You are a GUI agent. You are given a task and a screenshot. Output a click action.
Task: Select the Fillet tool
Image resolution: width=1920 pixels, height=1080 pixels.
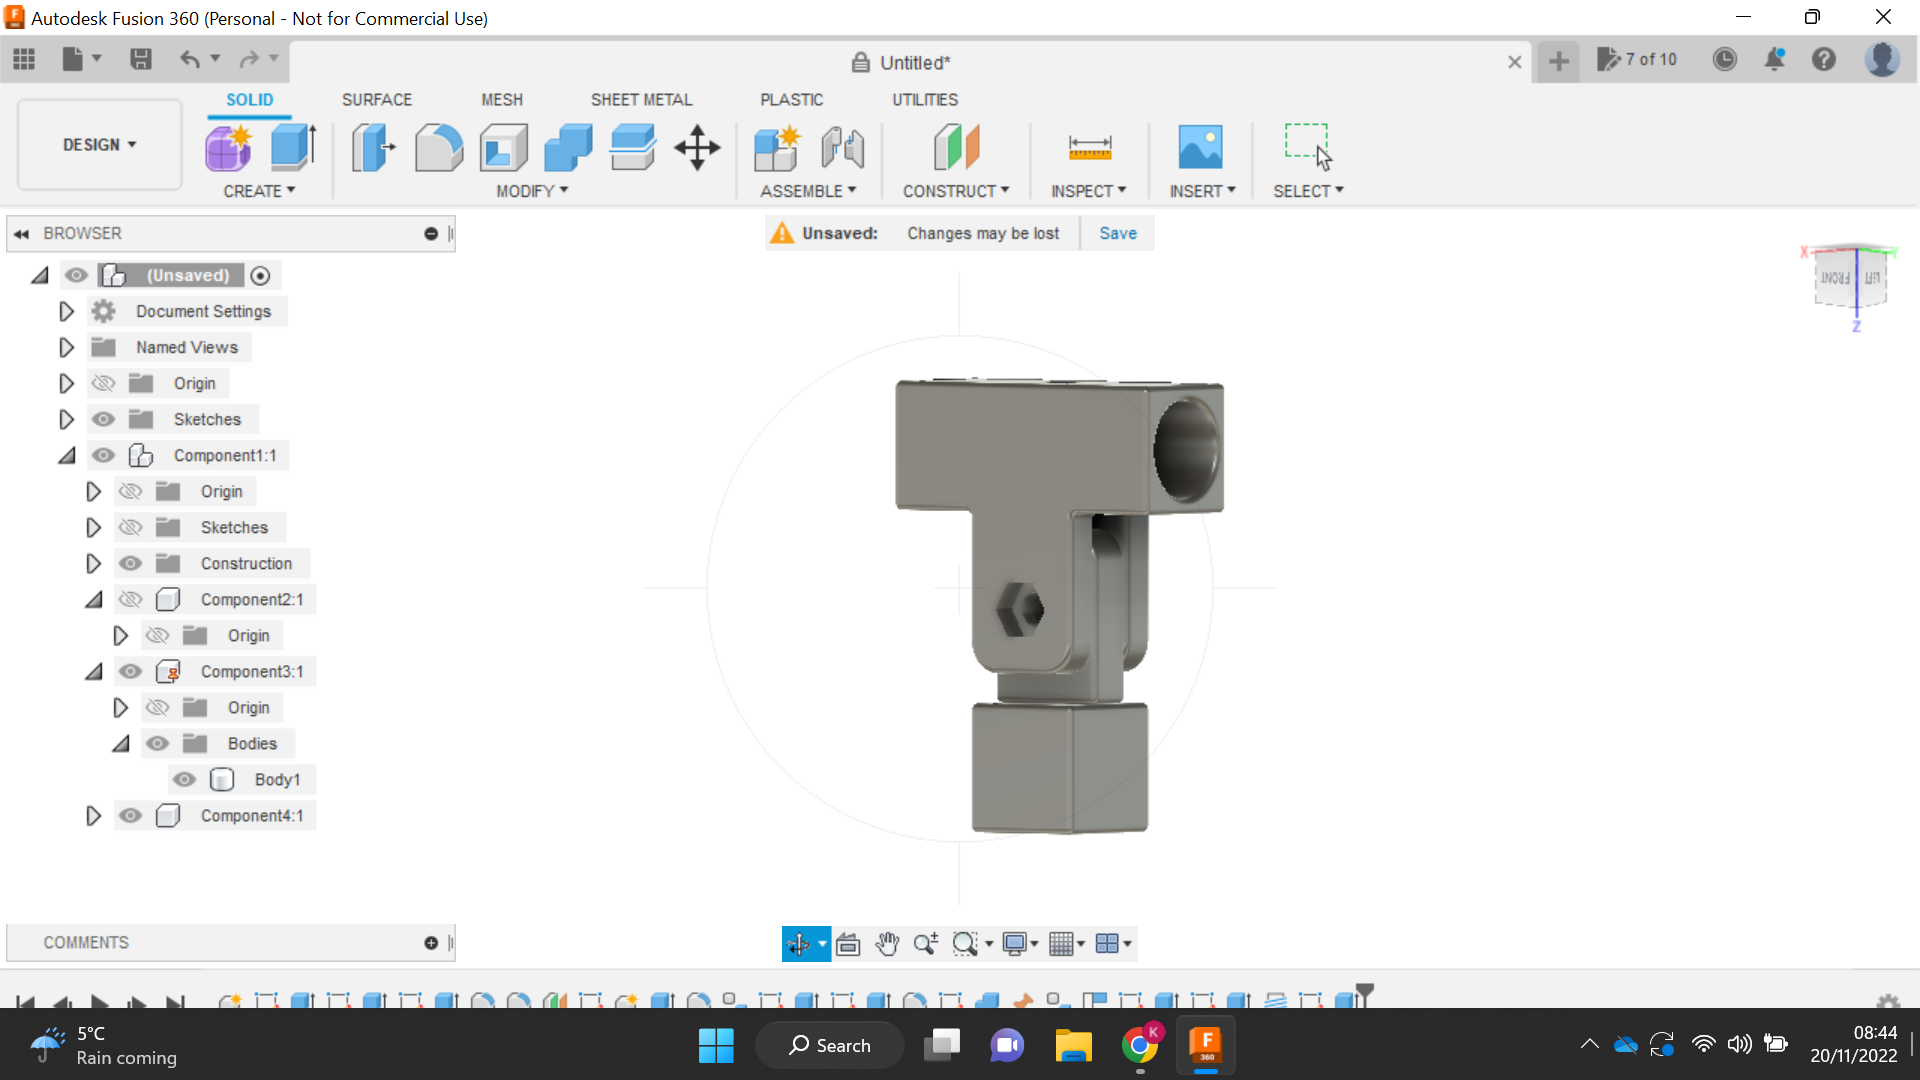point(439,147)
